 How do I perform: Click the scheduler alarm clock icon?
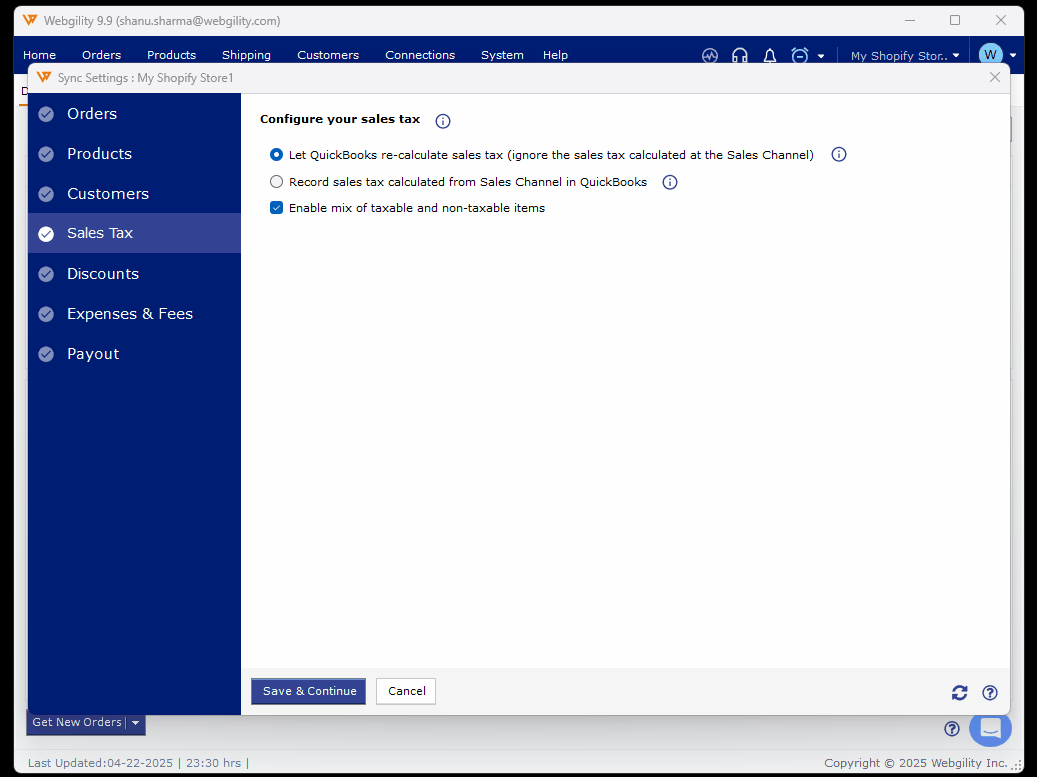[800, 56]
